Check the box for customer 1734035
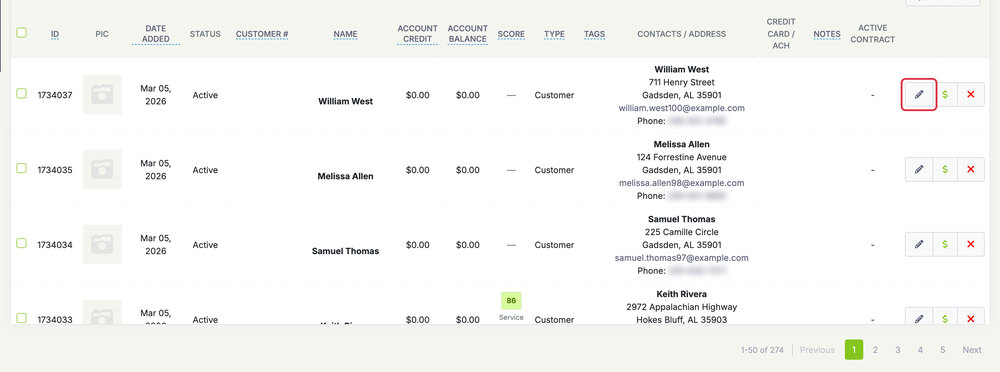 (21, 168)
